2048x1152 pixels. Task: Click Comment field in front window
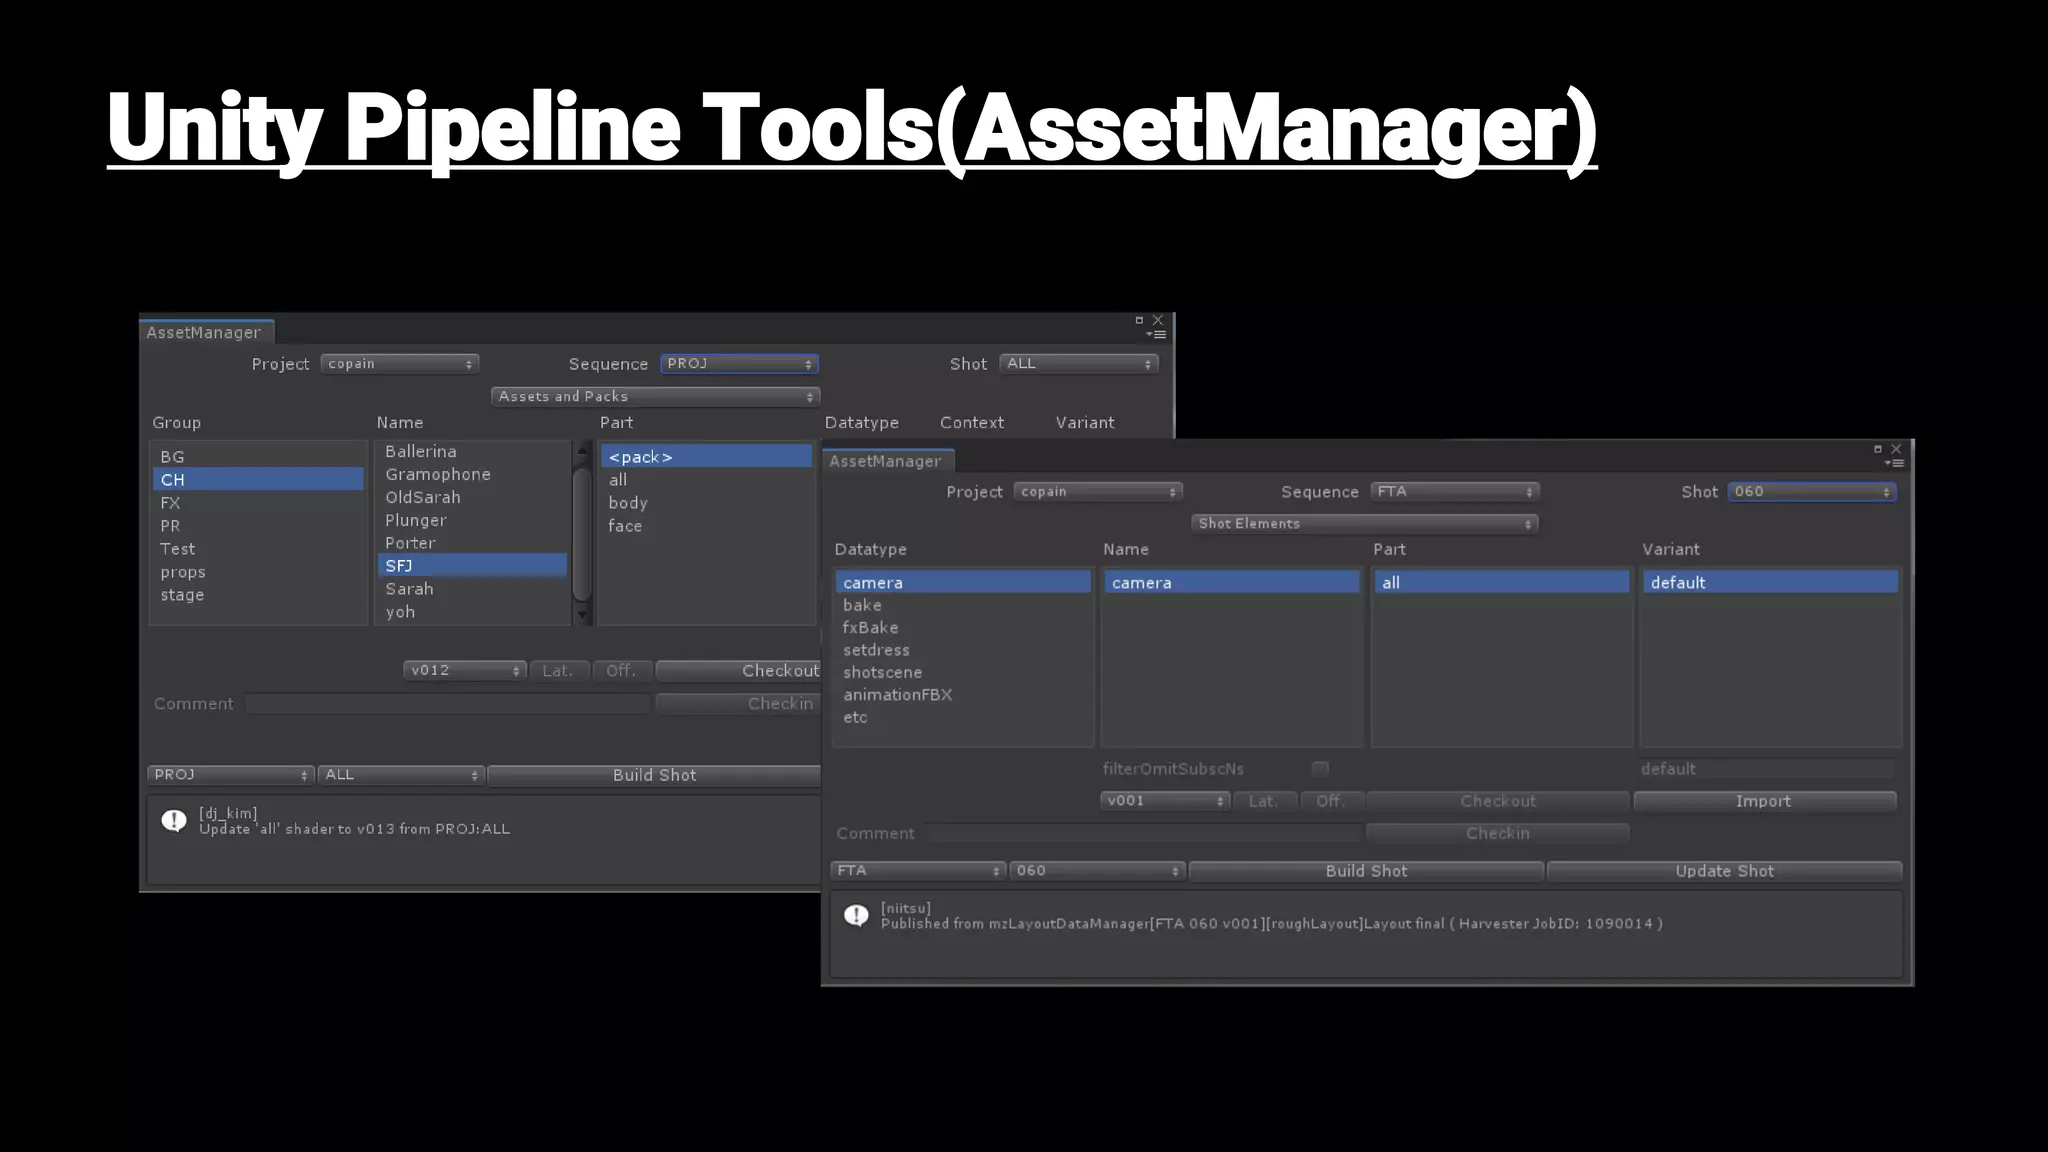[x=1142, y=833]
